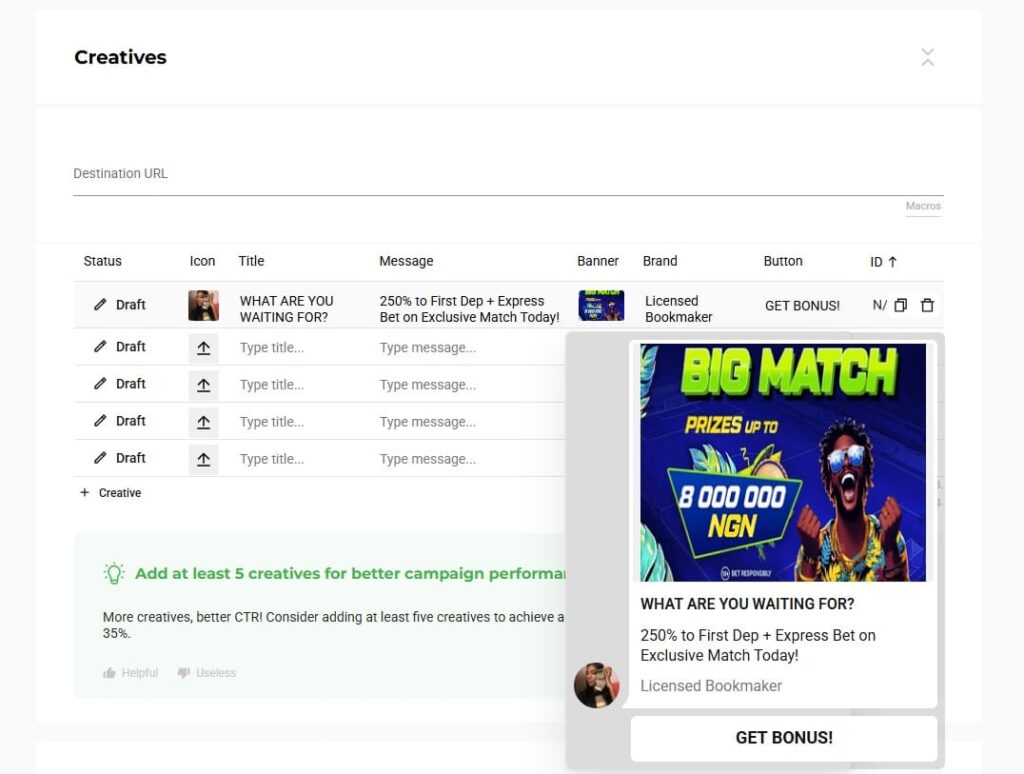Focus 'Type message...' field in fourth row
The width and height of the screenshot is (1024, 774).
[x=428, y=422]
